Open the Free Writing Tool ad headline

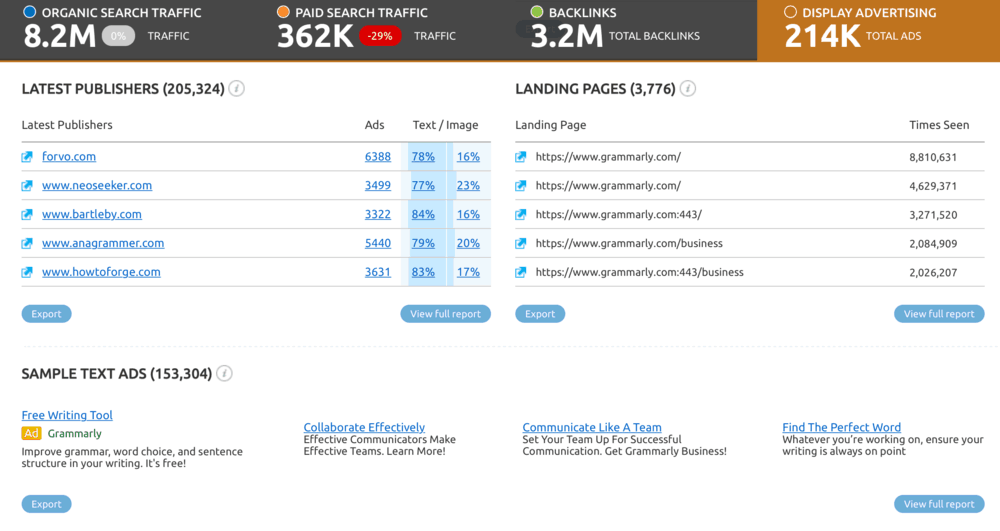(67, 415)
